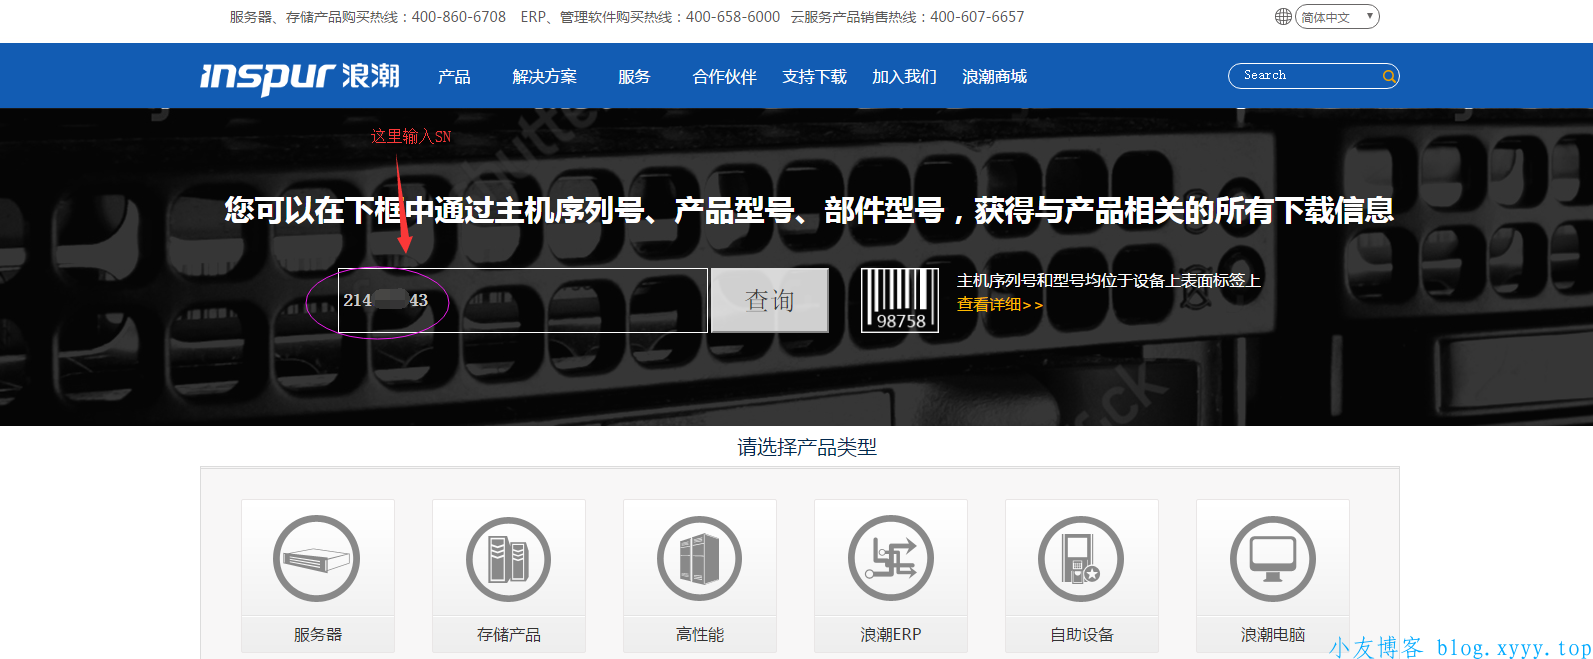This screenshot has width=1593, height=659.
Task: Open the high performance (高性能) icon
Action: tap(699, 558)
